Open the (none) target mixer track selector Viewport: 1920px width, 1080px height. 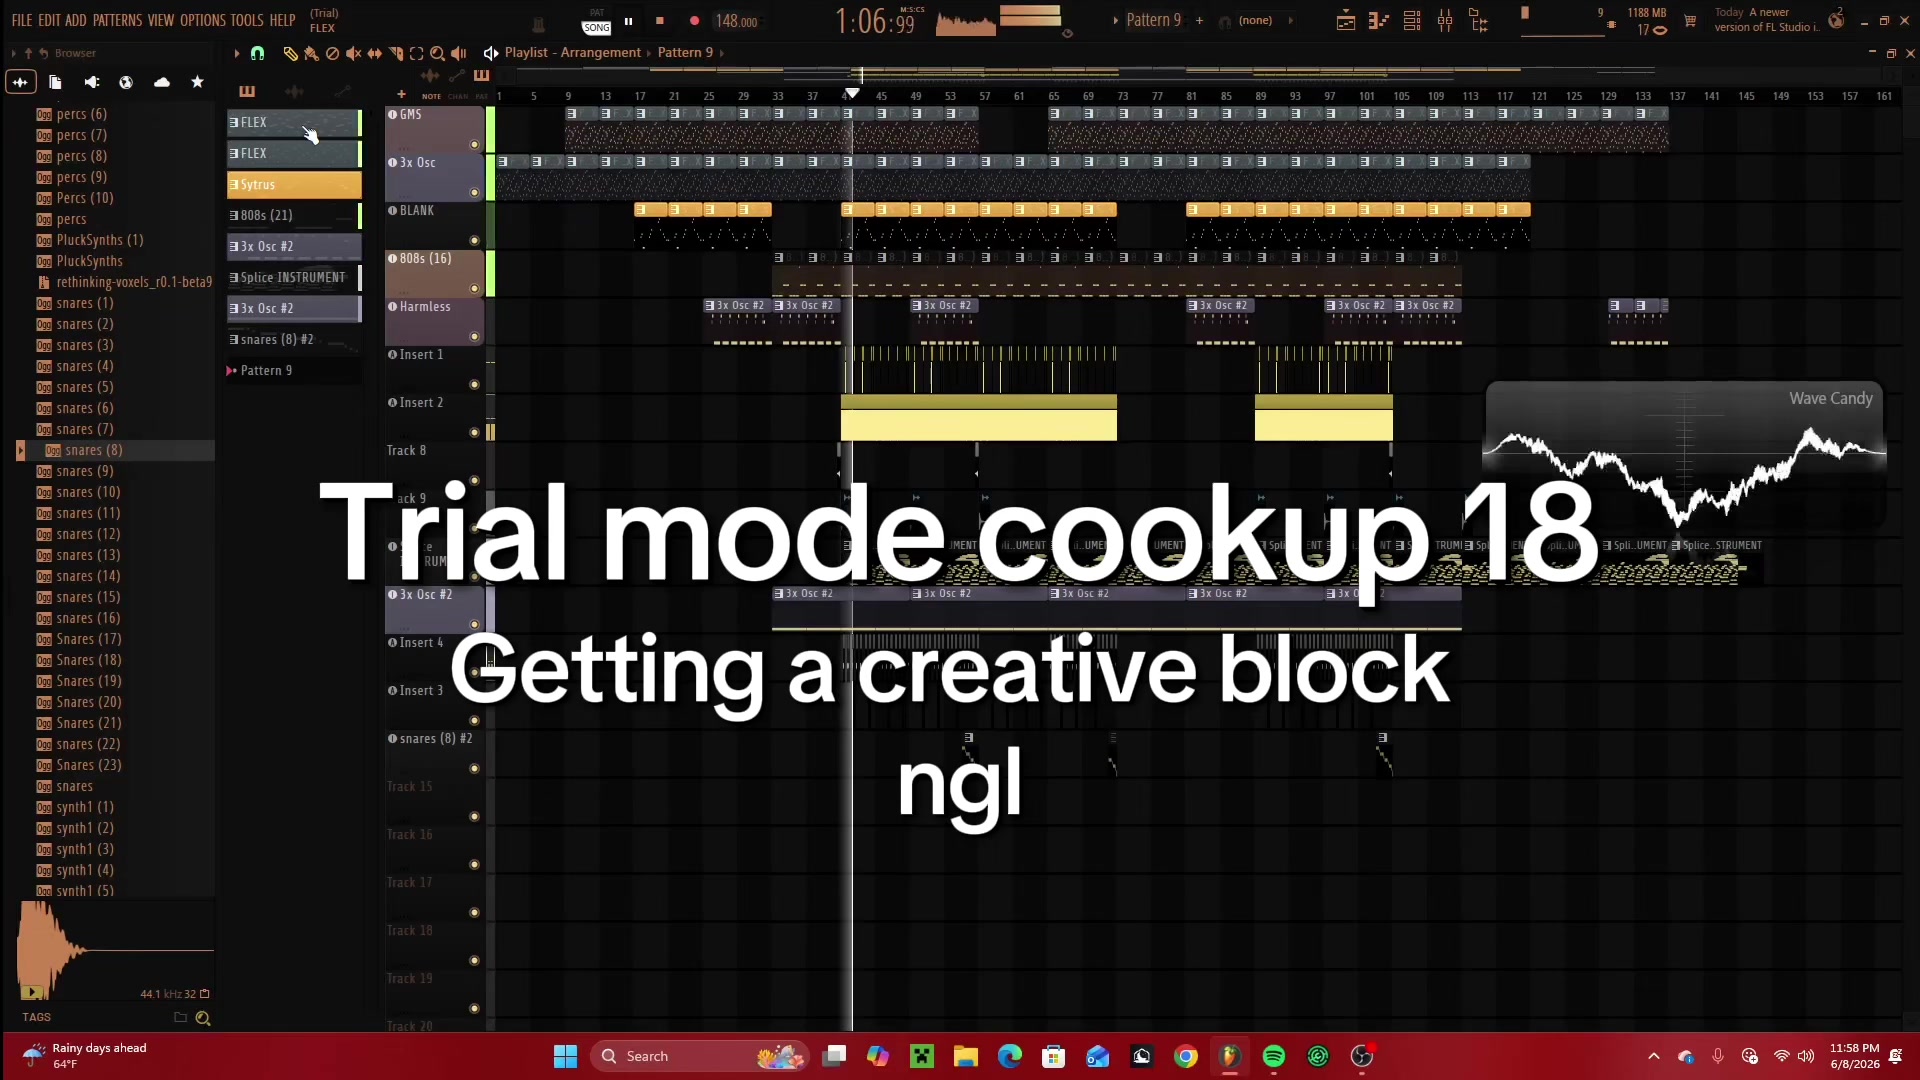[1256, 20]
